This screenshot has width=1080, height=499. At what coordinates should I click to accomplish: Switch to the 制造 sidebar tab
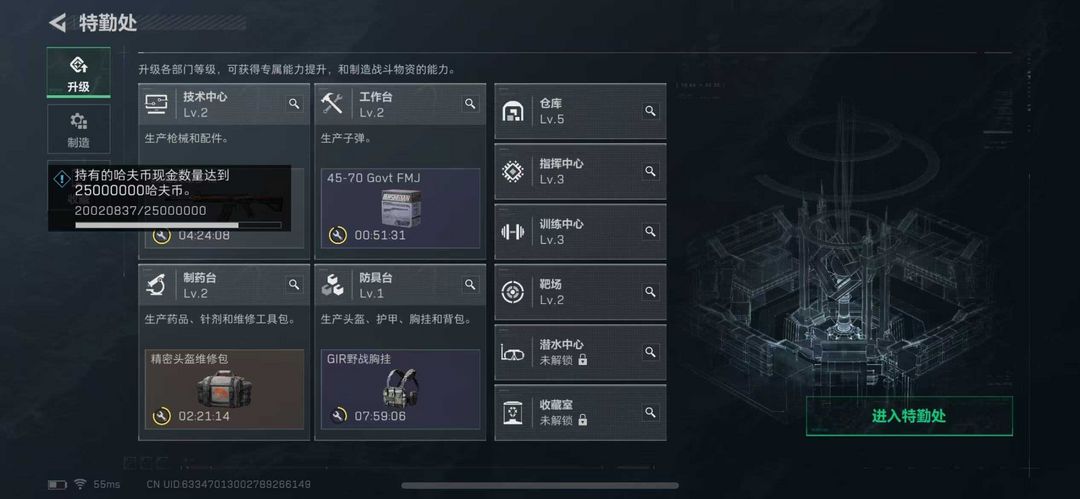click(79, 129)
